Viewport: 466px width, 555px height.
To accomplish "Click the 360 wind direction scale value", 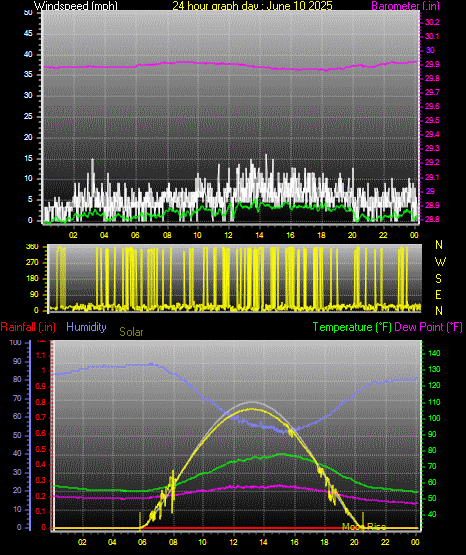I will click(32, 247).
